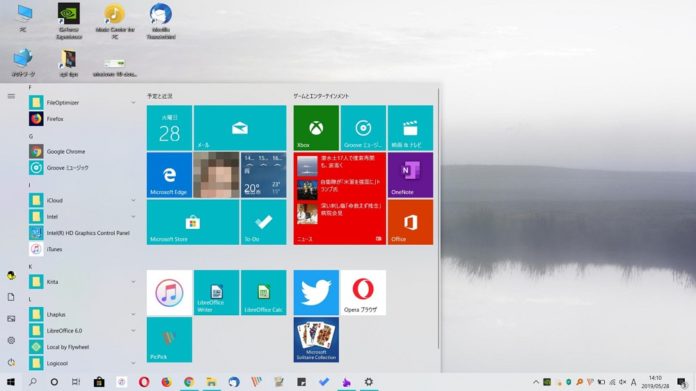Open Documents from the Start sidebar
The width and height of the screenshot is (696, 391).
click(x=11, y=297)
